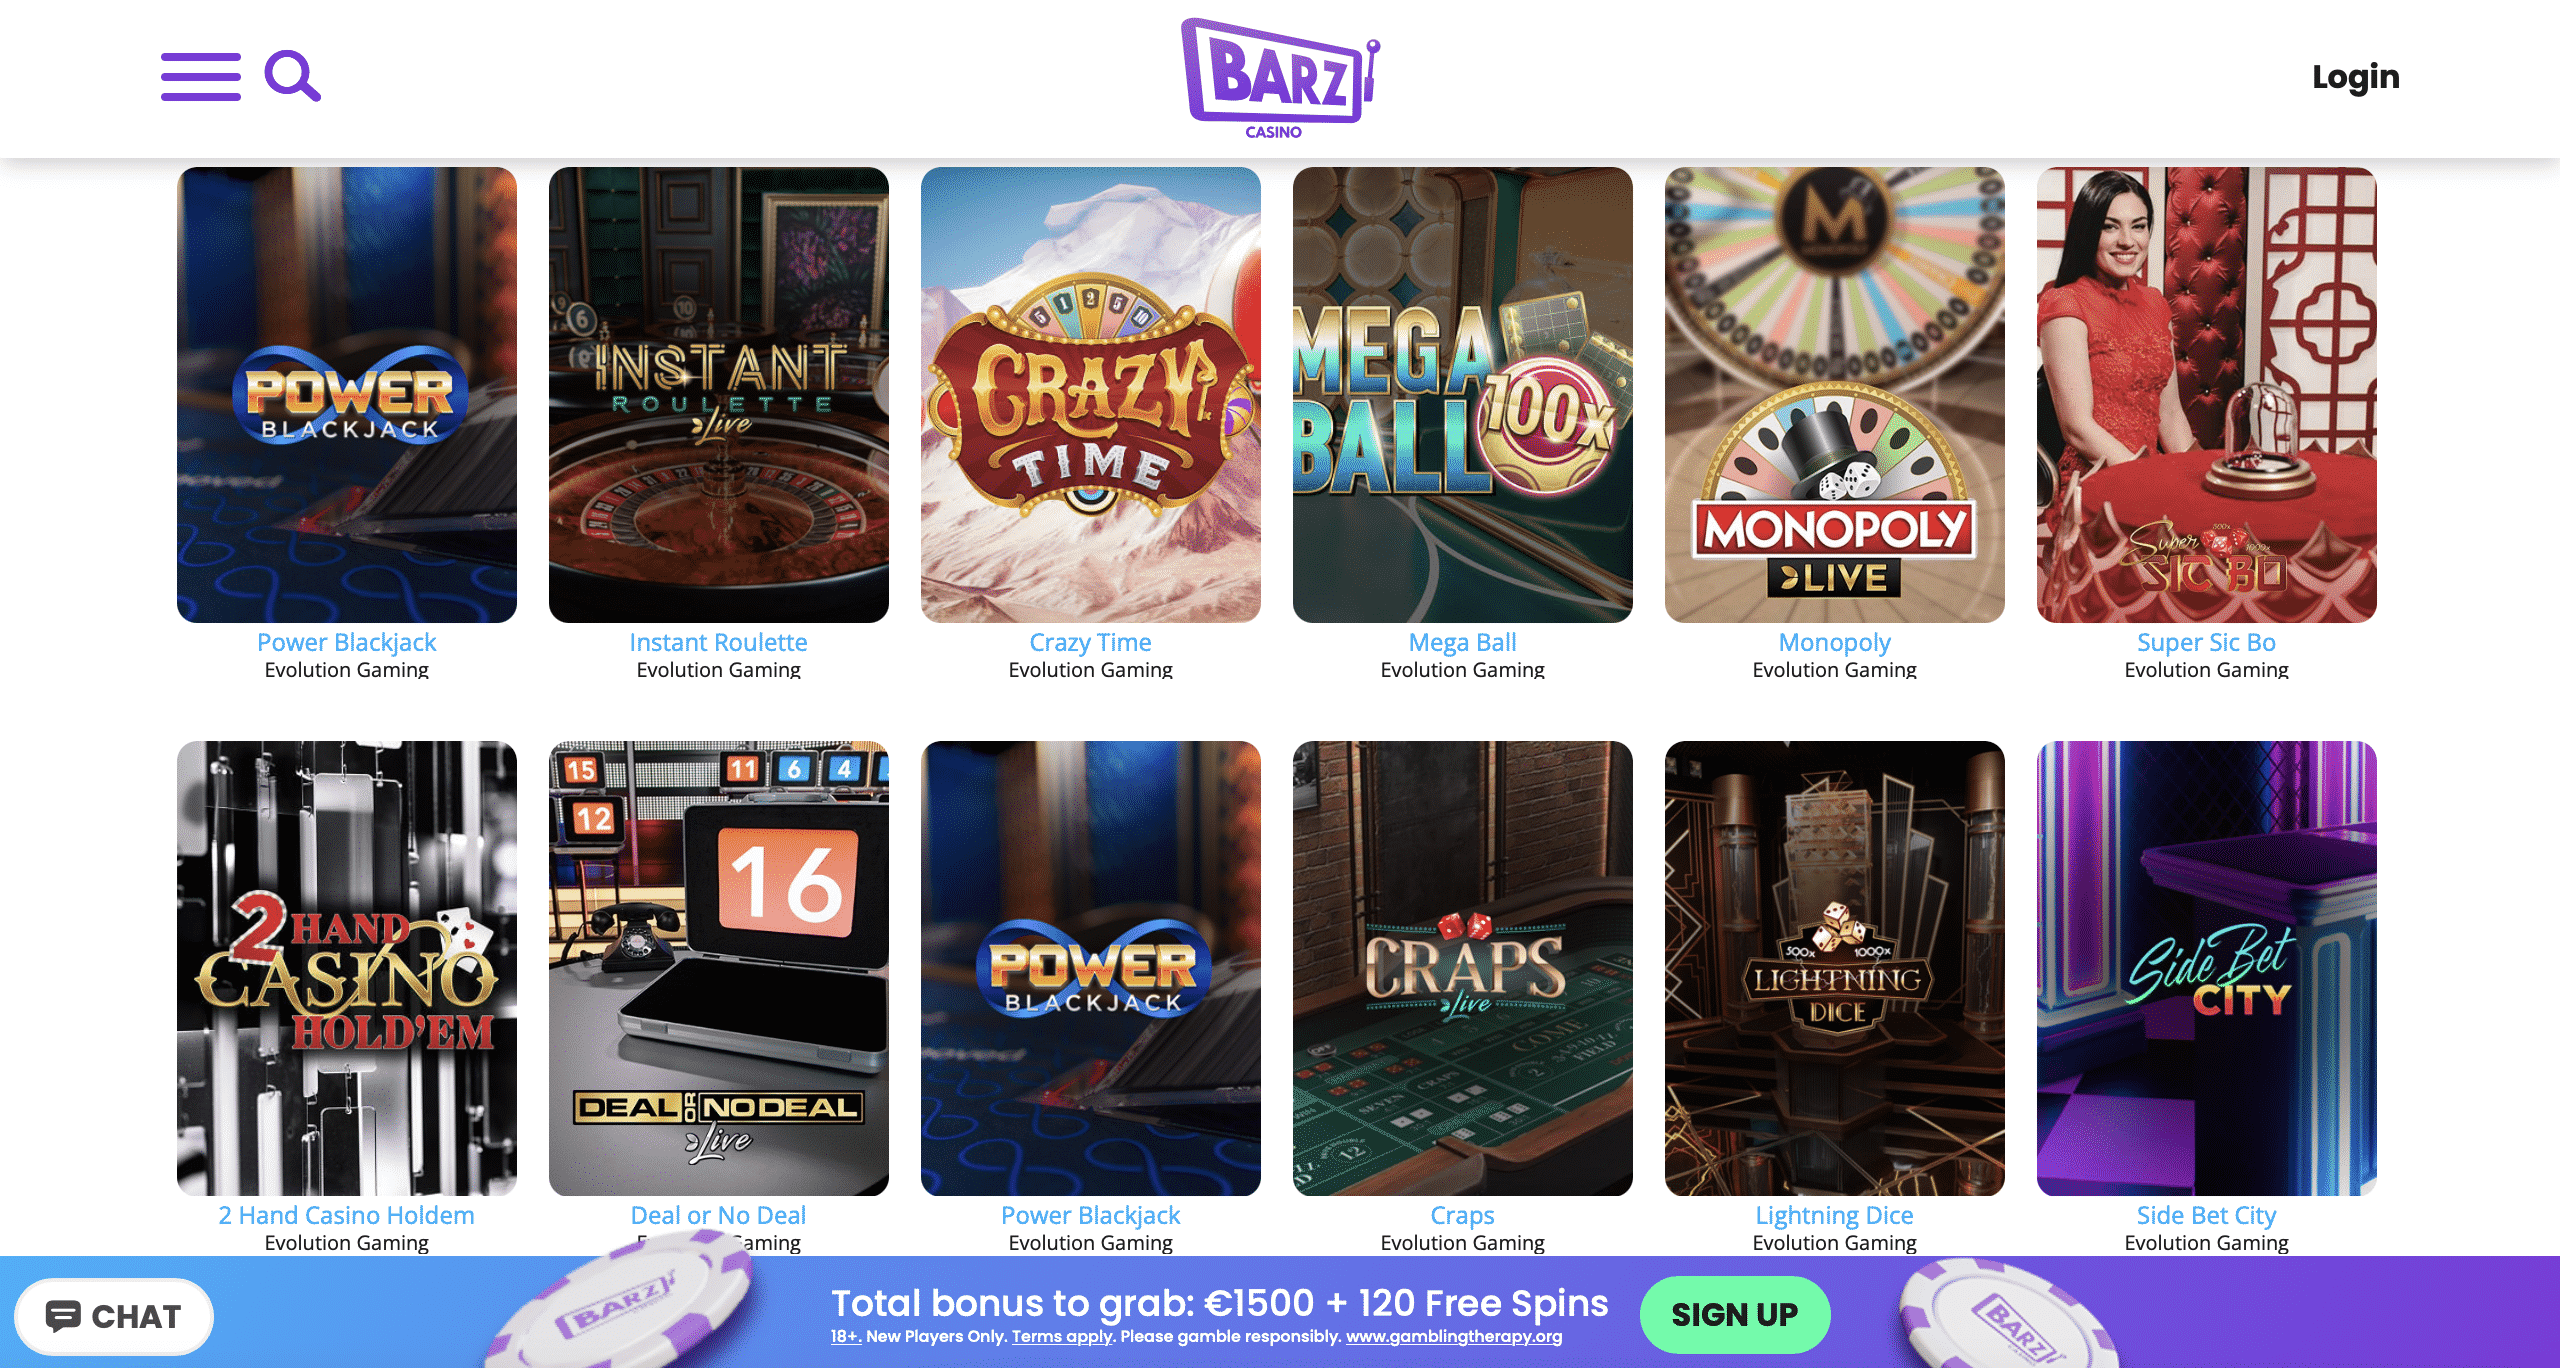Image resolution: width=2560 pixels, height=1368 pixels.
Task: Open the hamburger navigation menu
Action: [201, 77]
